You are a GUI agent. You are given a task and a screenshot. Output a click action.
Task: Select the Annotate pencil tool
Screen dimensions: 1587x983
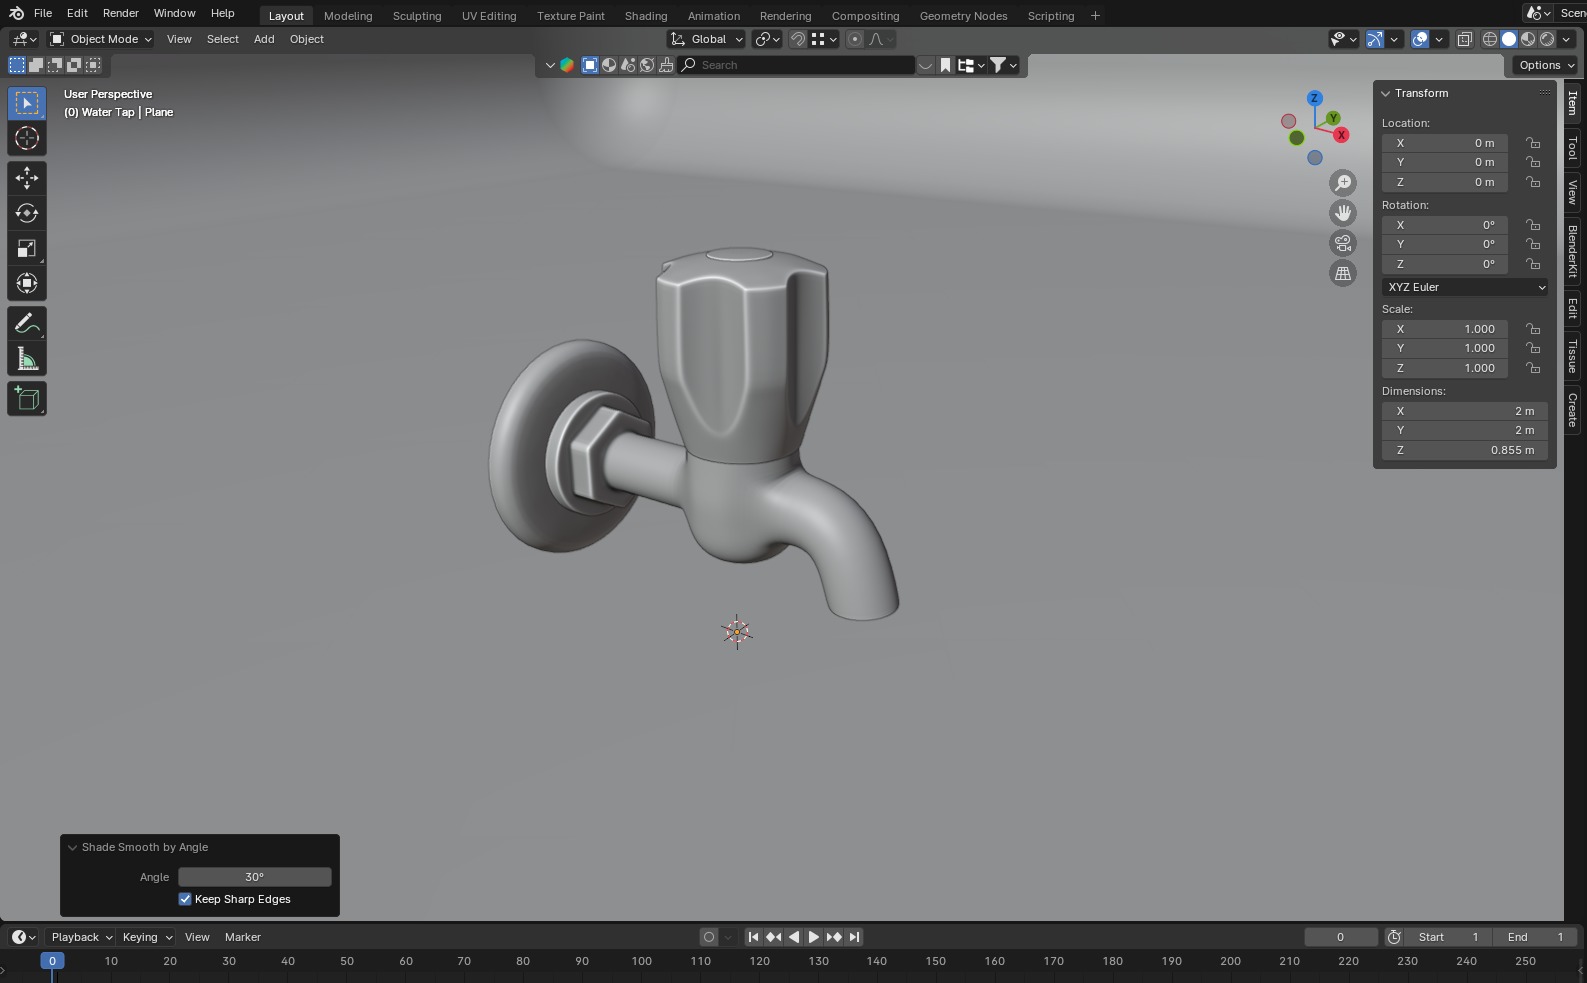tap(27, 323)
